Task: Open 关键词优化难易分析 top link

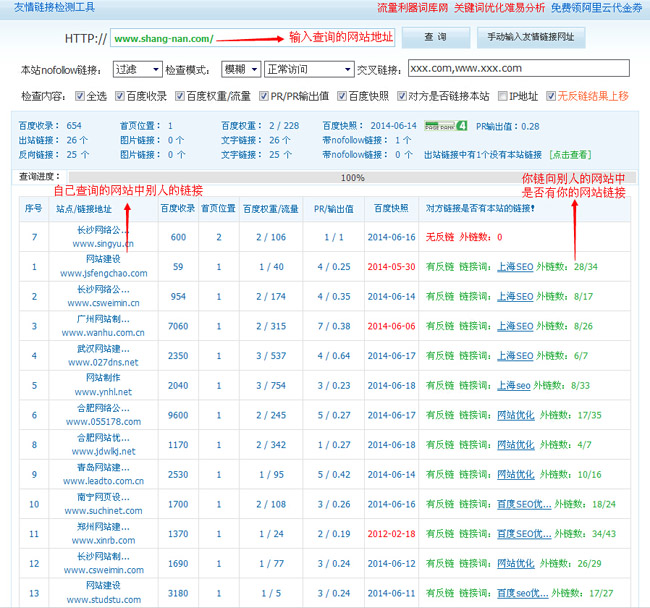Action: pos(499,8)
